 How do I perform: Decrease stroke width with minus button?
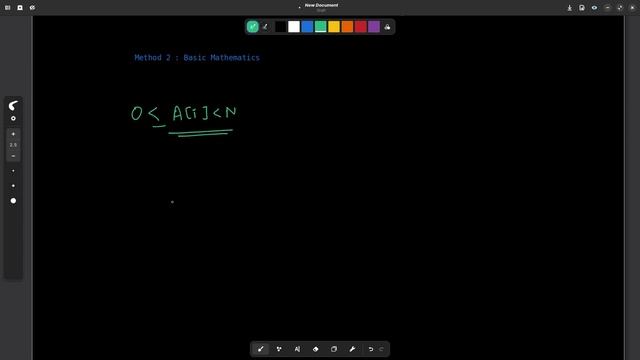pos(13,156)
